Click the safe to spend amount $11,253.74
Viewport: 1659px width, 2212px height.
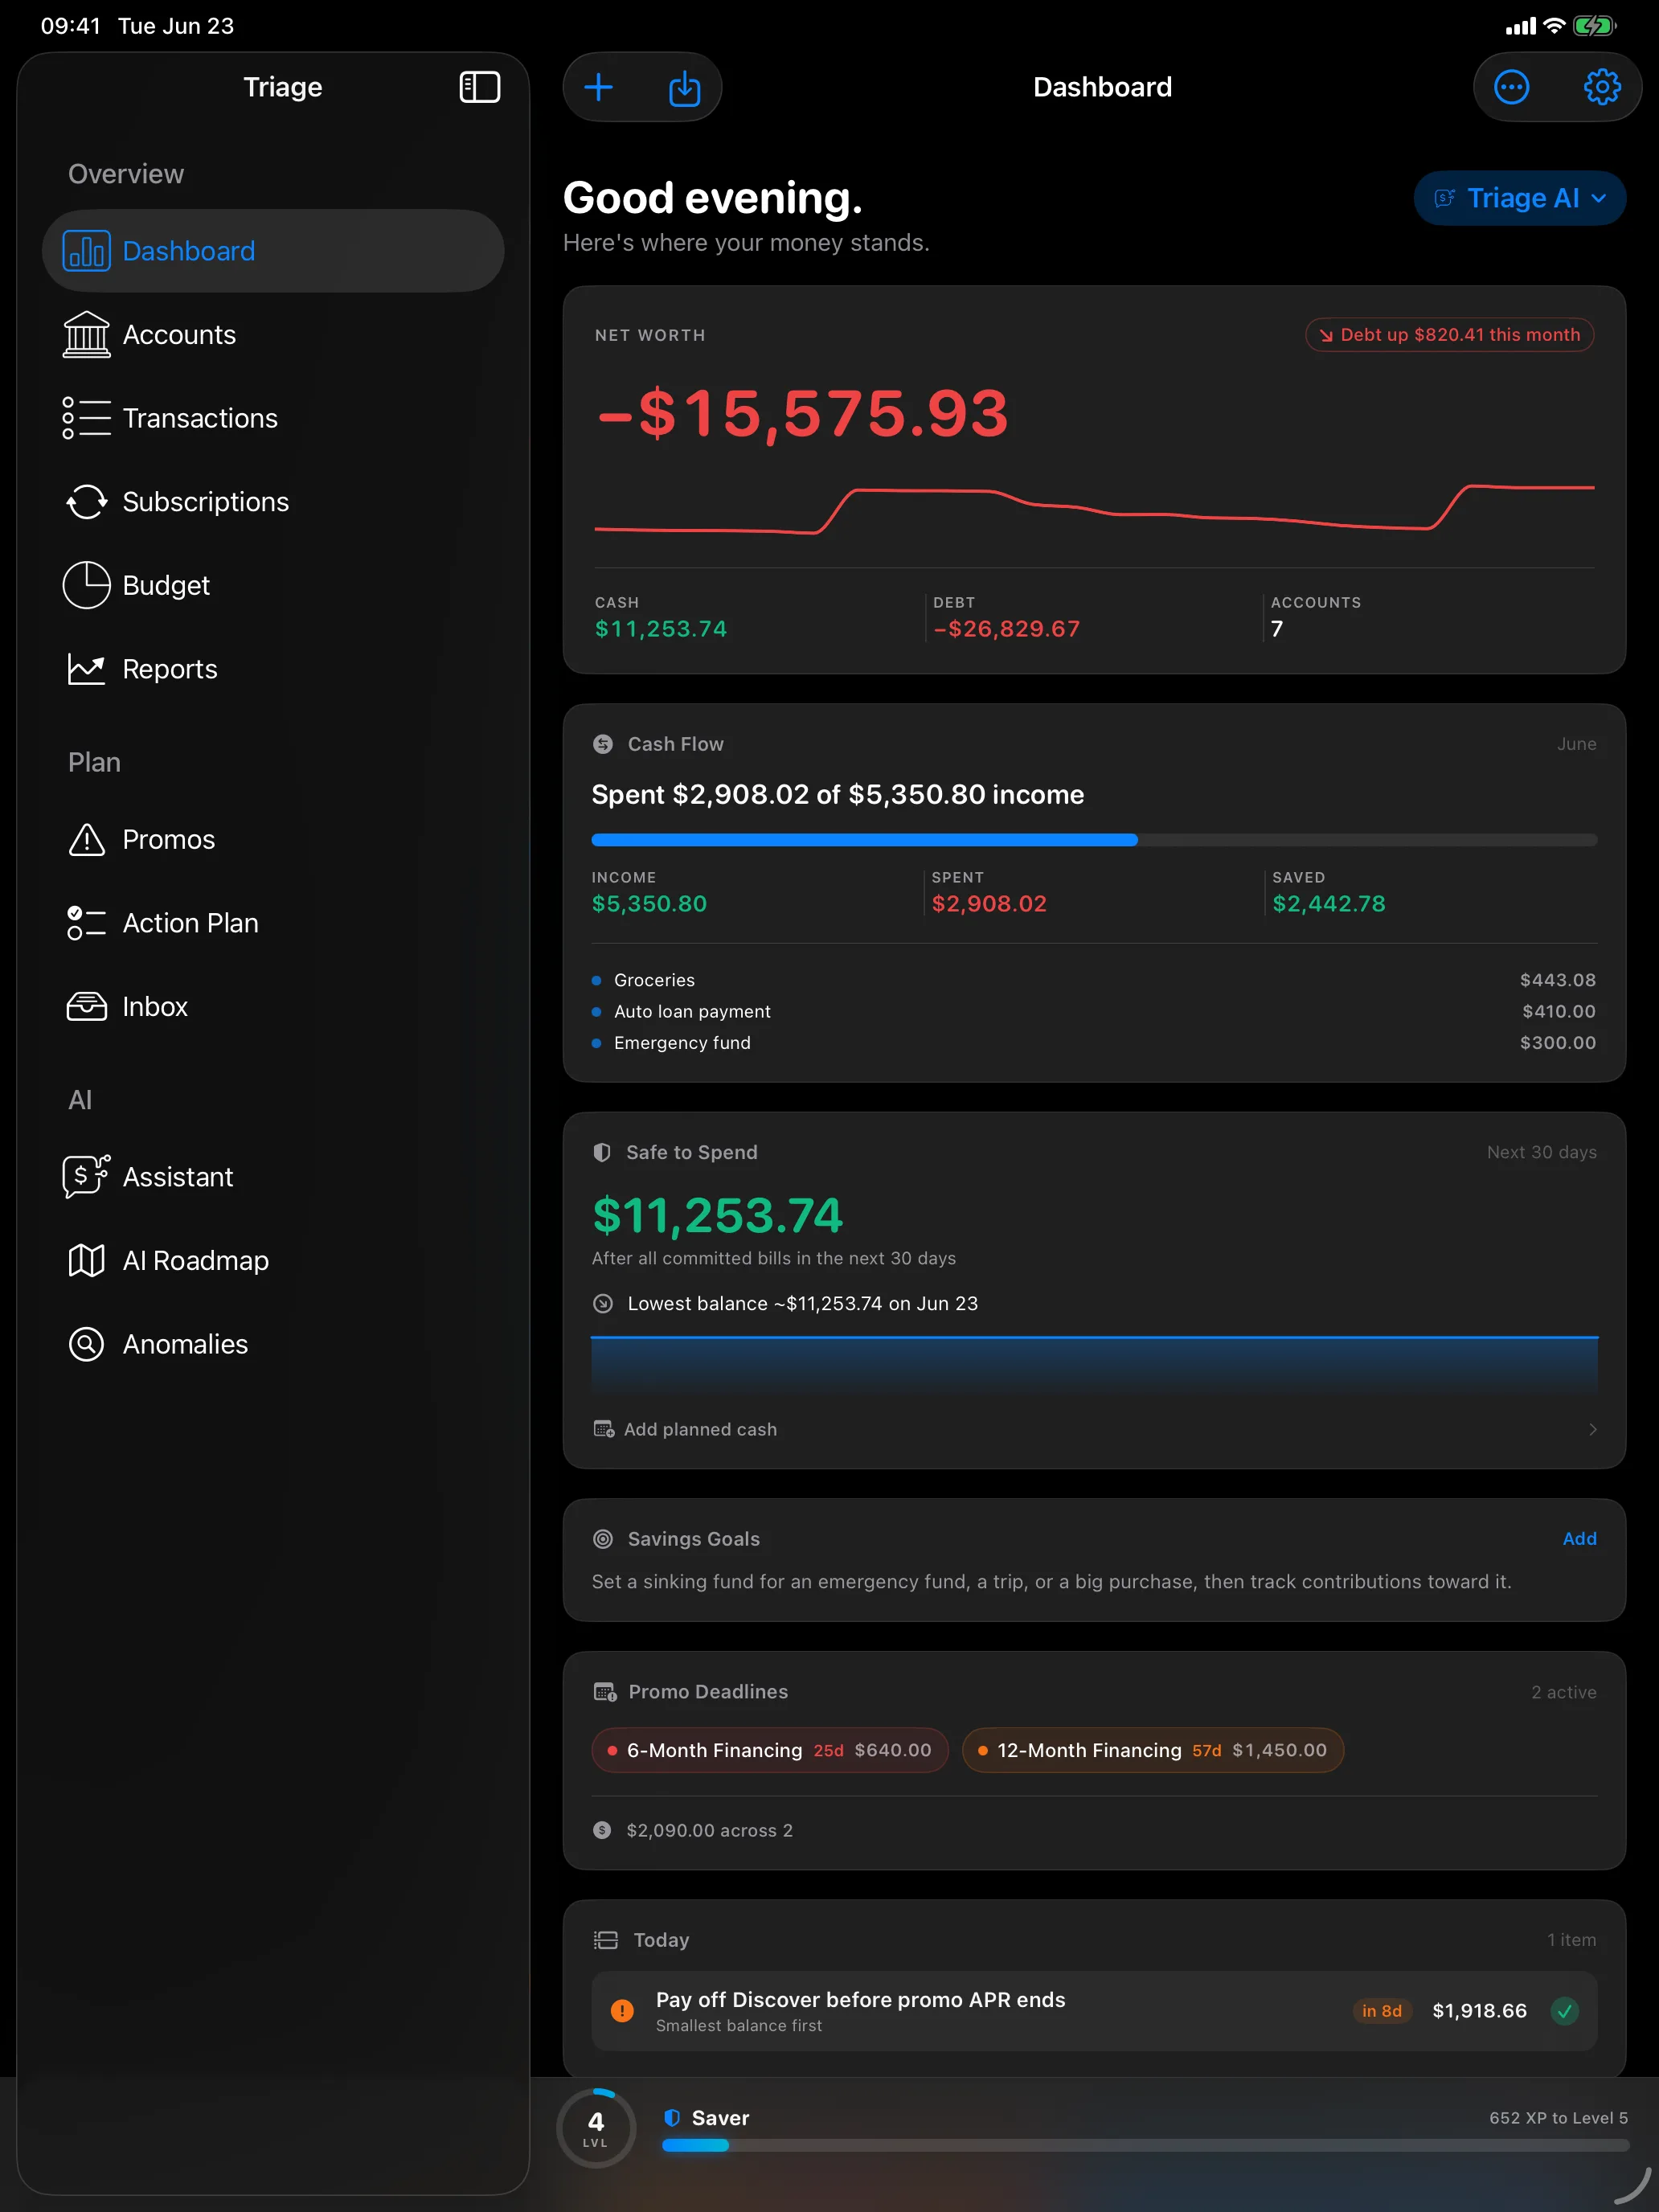click(717, 1216)
